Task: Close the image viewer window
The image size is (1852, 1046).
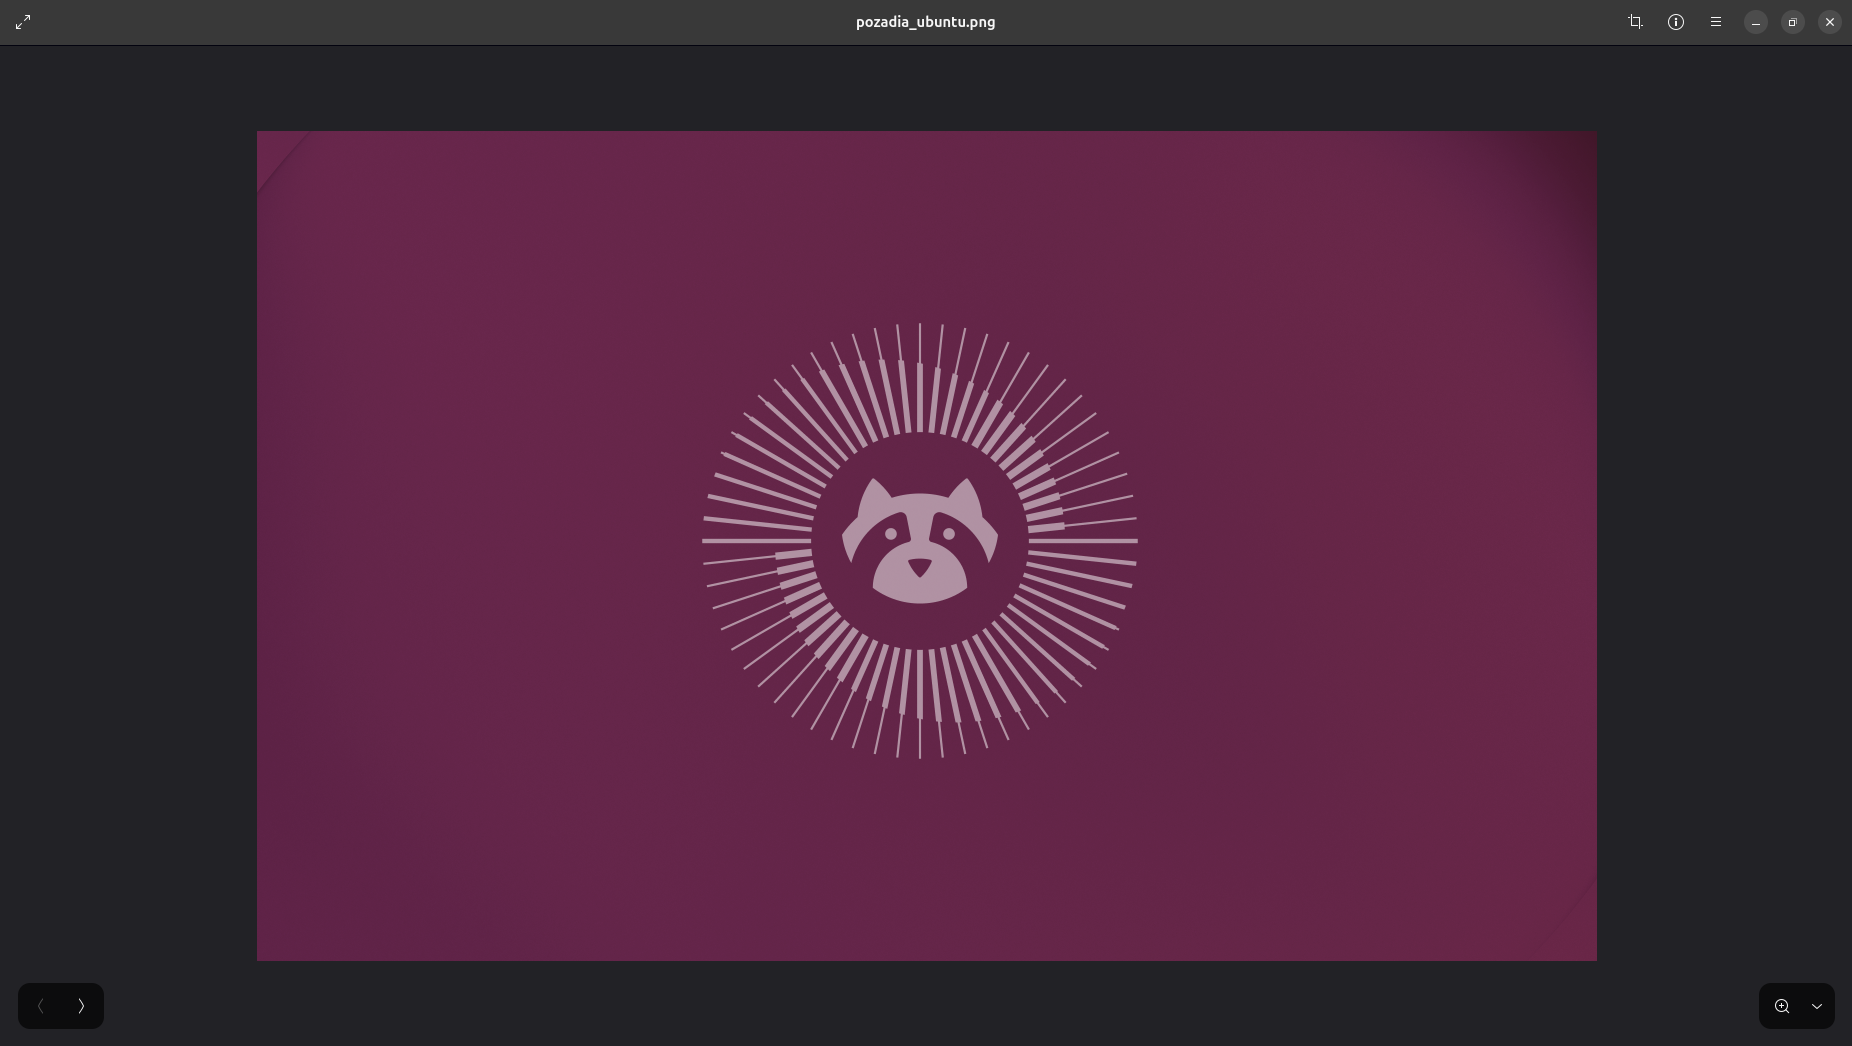Action: (x=1830, y=22)
